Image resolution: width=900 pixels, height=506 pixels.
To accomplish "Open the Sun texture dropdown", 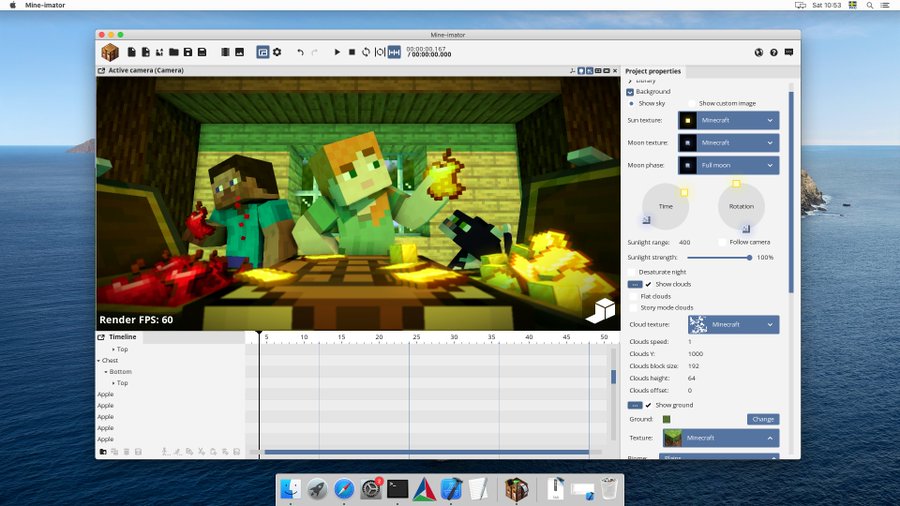I will 728,120.
